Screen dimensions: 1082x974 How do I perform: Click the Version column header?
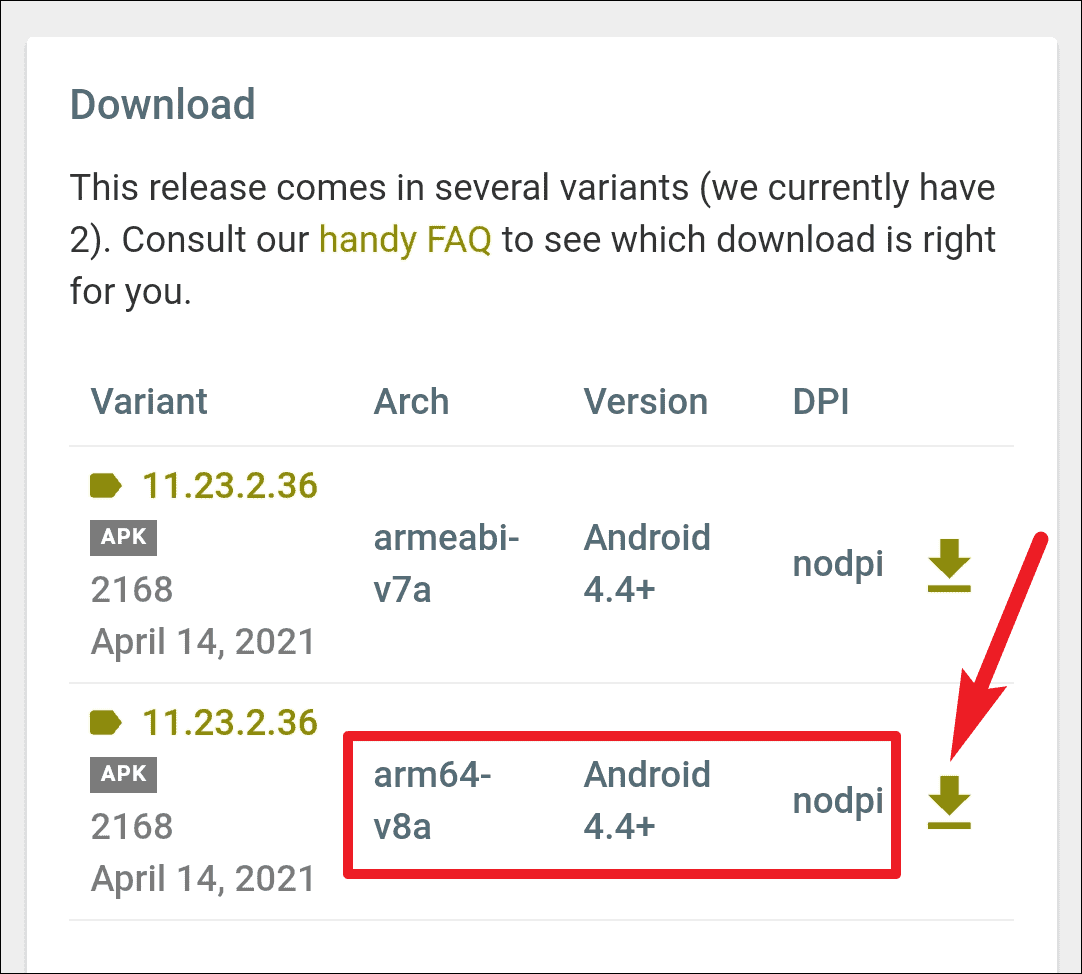click(x=645, y=401)
